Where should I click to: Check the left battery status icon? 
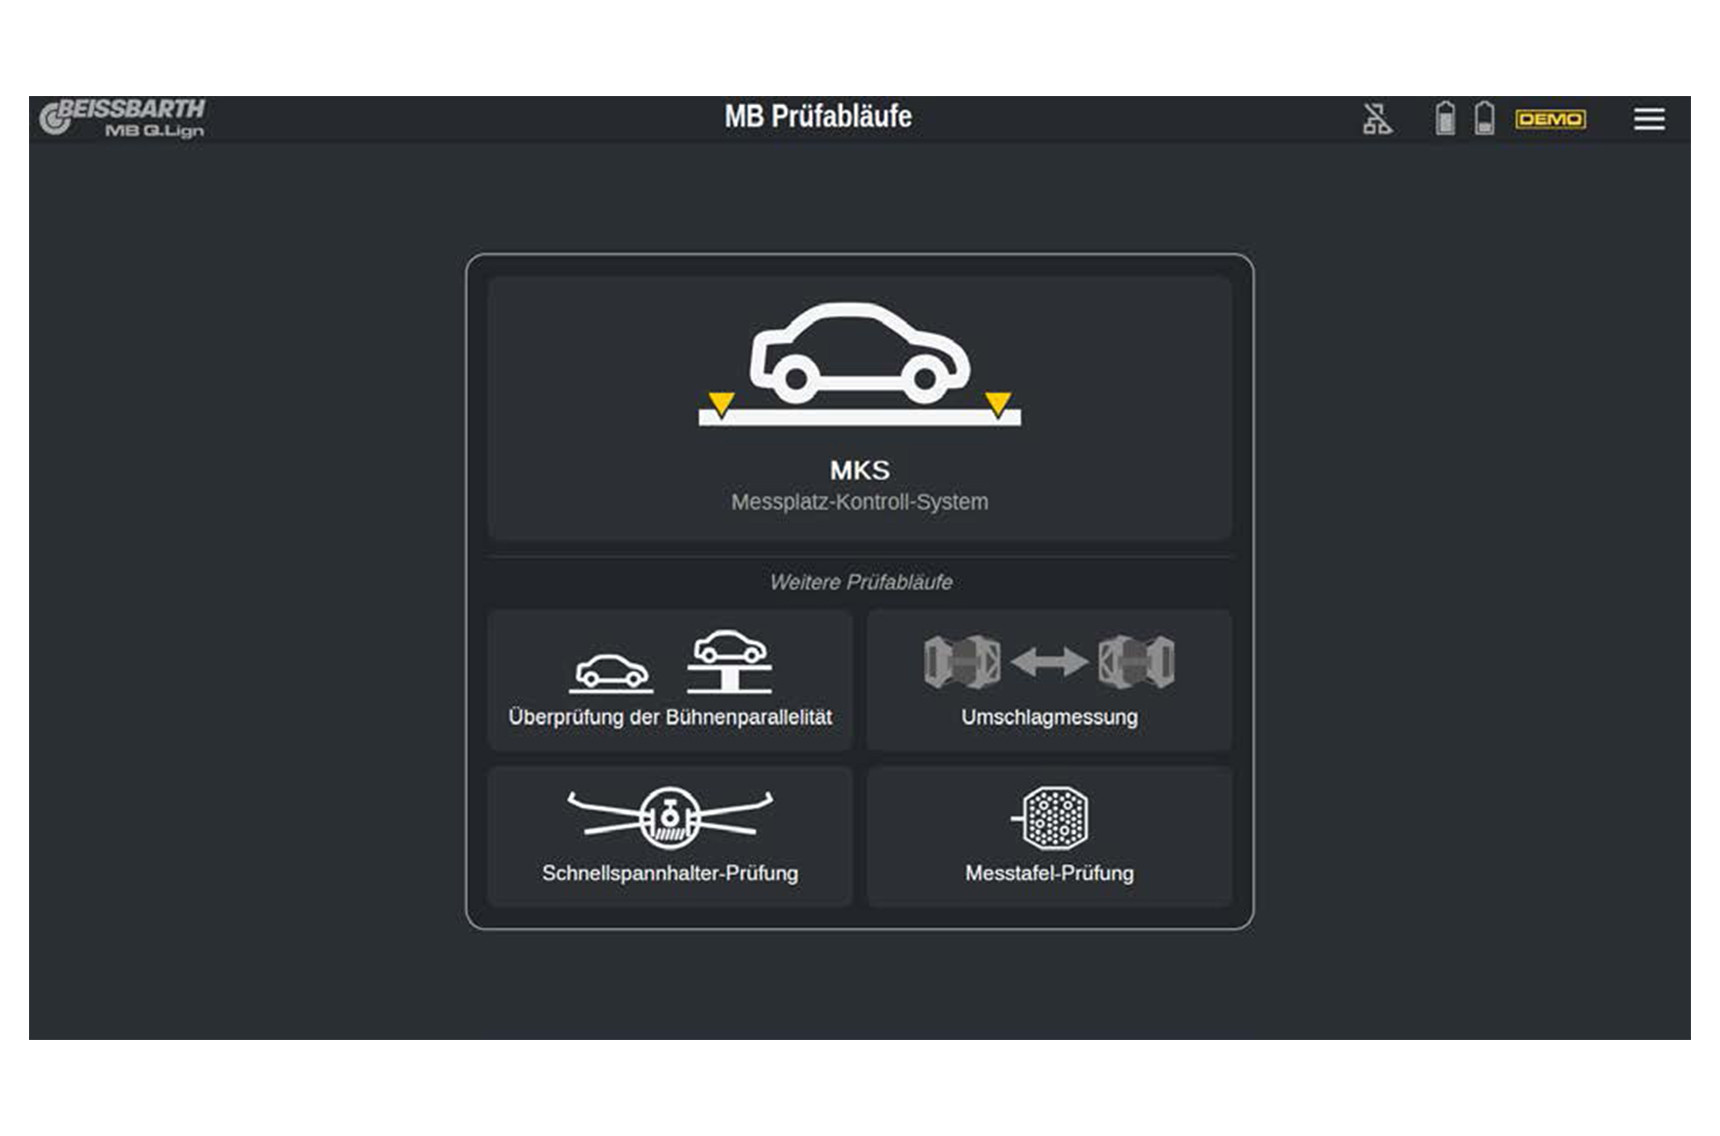(x=1444, y=118)
